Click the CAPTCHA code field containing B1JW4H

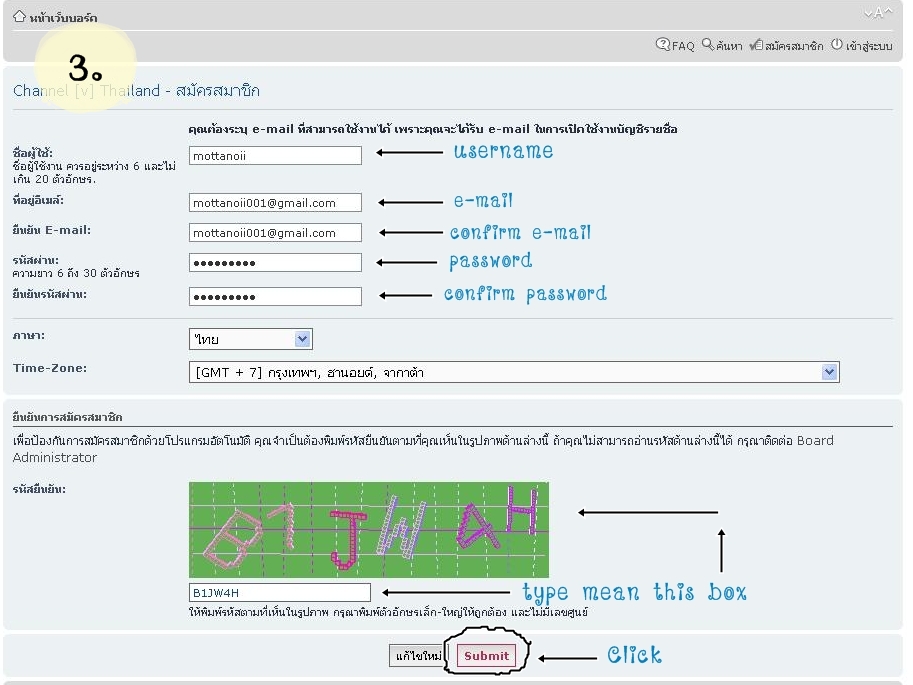pyautogui.click(x=279, y=592)
